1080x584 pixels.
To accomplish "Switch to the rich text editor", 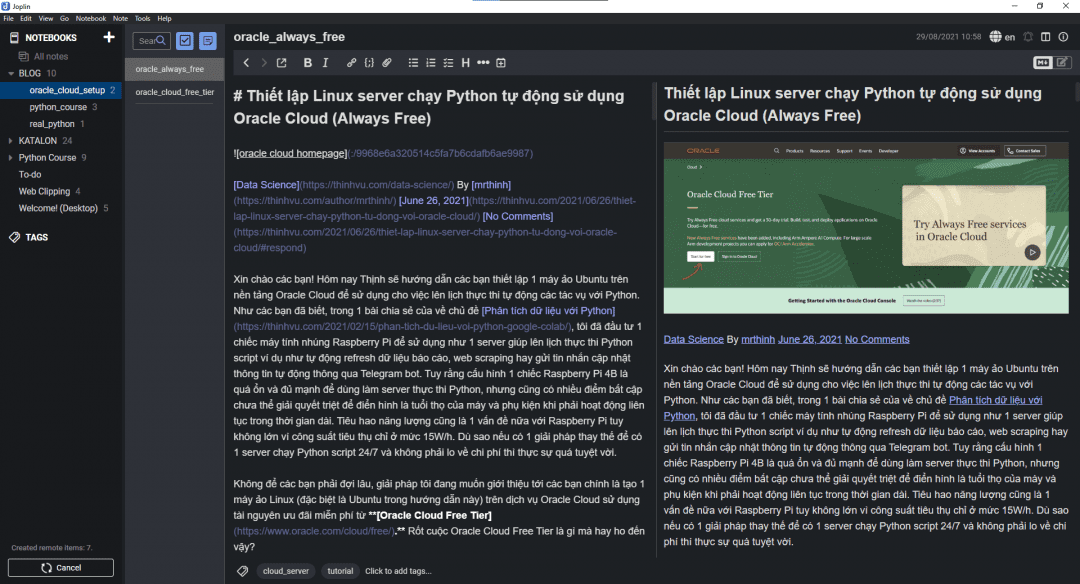I will (1062, 63).
